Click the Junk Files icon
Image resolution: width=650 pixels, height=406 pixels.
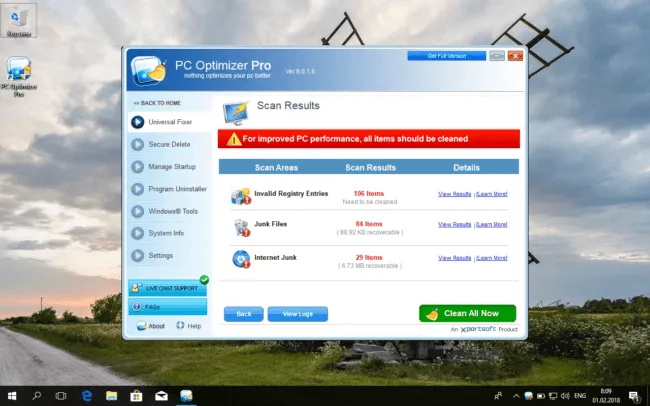tap(241, 228)
